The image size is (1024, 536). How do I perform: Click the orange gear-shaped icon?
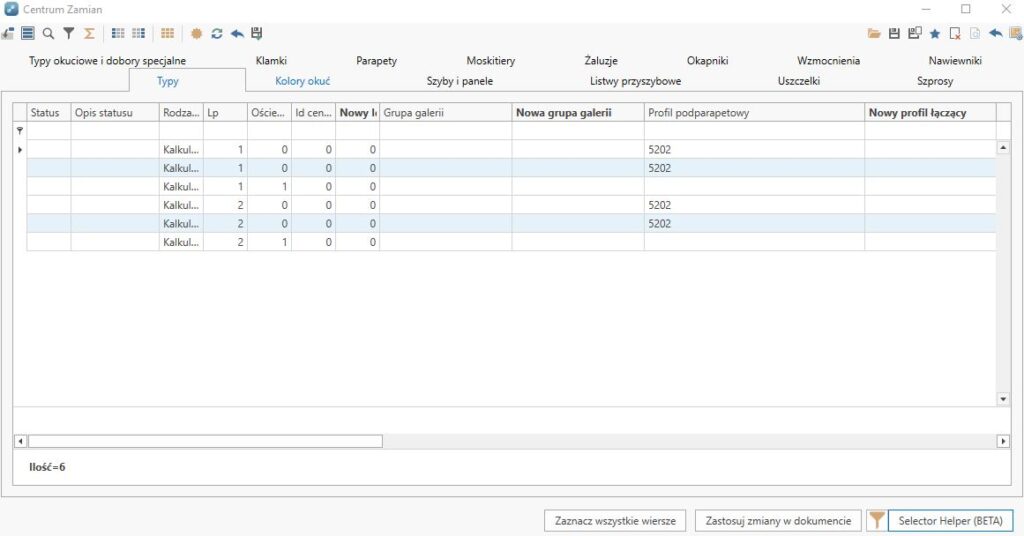coord(196,33)
